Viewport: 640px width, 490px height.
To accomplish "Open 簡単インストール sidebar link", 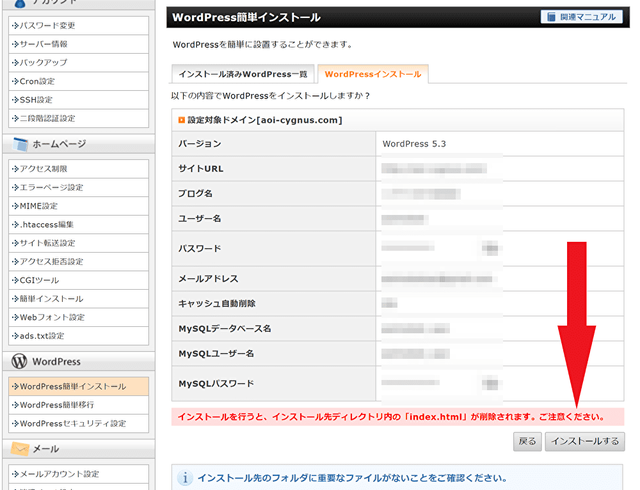I will click(x=78, y=299).
